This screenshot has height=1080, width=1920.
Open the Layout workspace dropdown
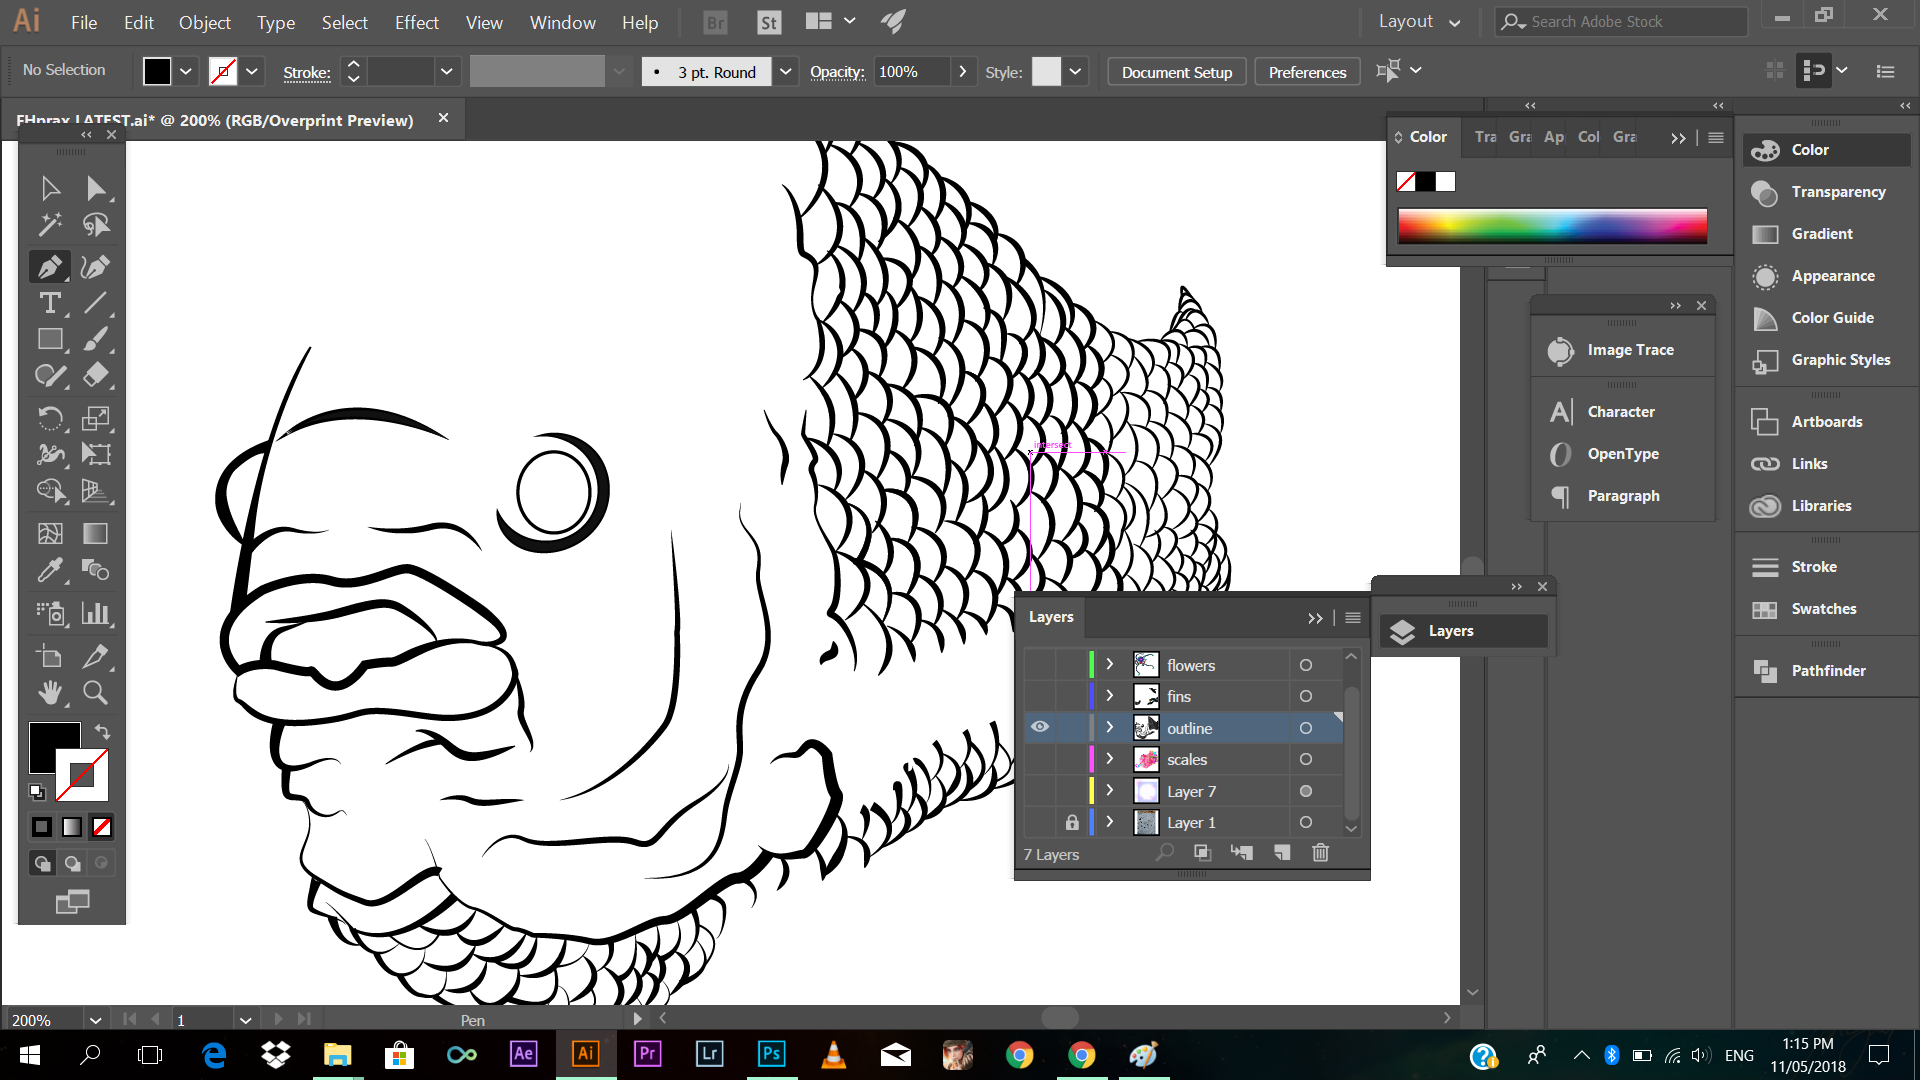tap(1419, 22)
